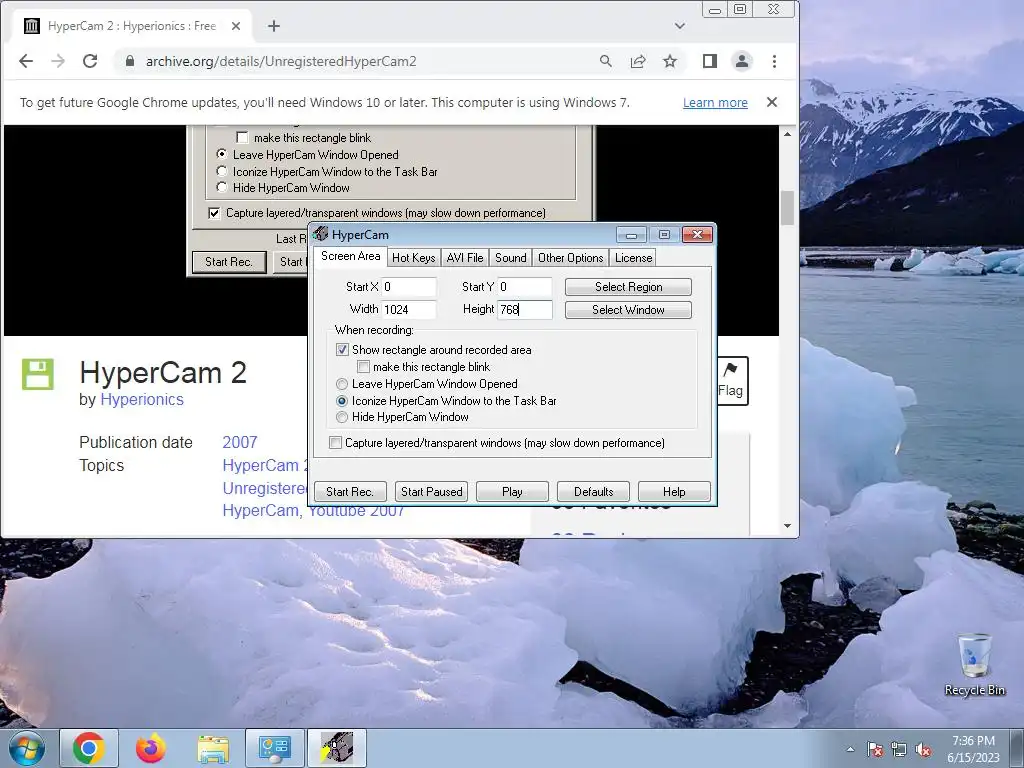Select Iconize HyperCam Window to Task Bar
Image resolution: width=1024 pixels, height=768 pixels.
[342, 401]
